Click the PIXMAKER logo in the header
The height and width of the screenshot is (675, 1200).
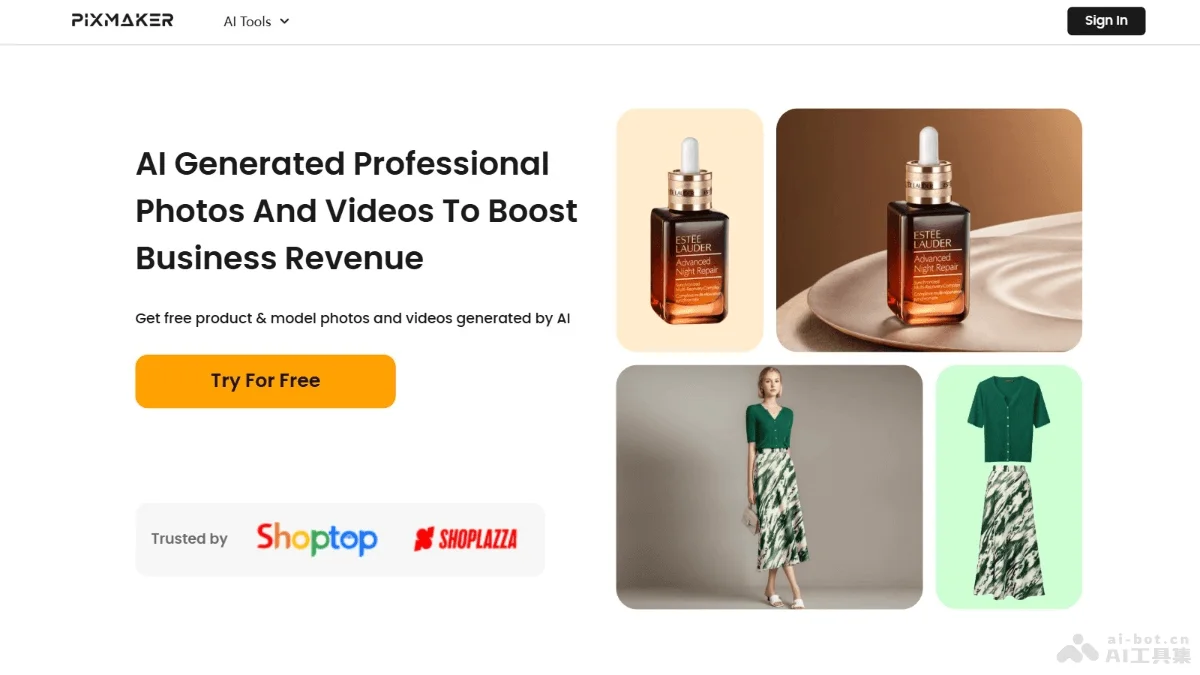point(122,20)
